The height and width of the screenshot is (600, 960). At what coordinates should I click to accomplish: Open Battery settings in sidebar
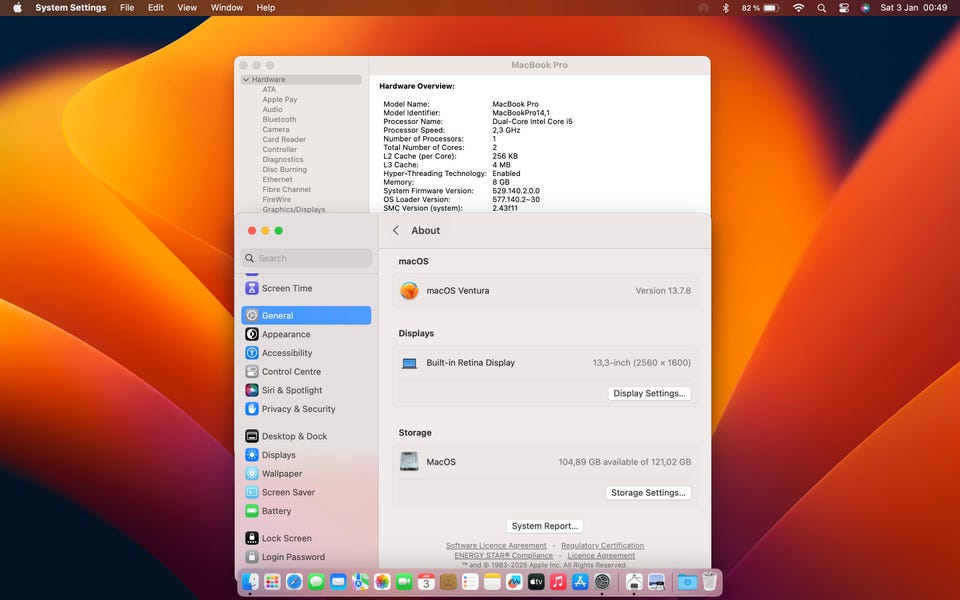tap(276, 511)
